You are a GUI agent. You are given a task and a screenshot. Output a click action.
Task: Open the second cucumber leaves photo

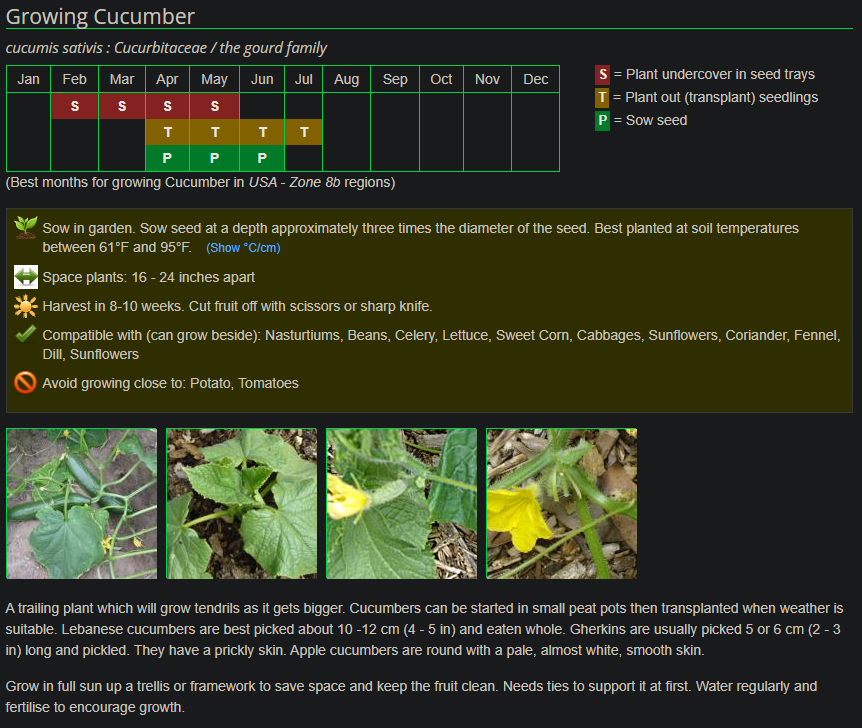(242, 504)
